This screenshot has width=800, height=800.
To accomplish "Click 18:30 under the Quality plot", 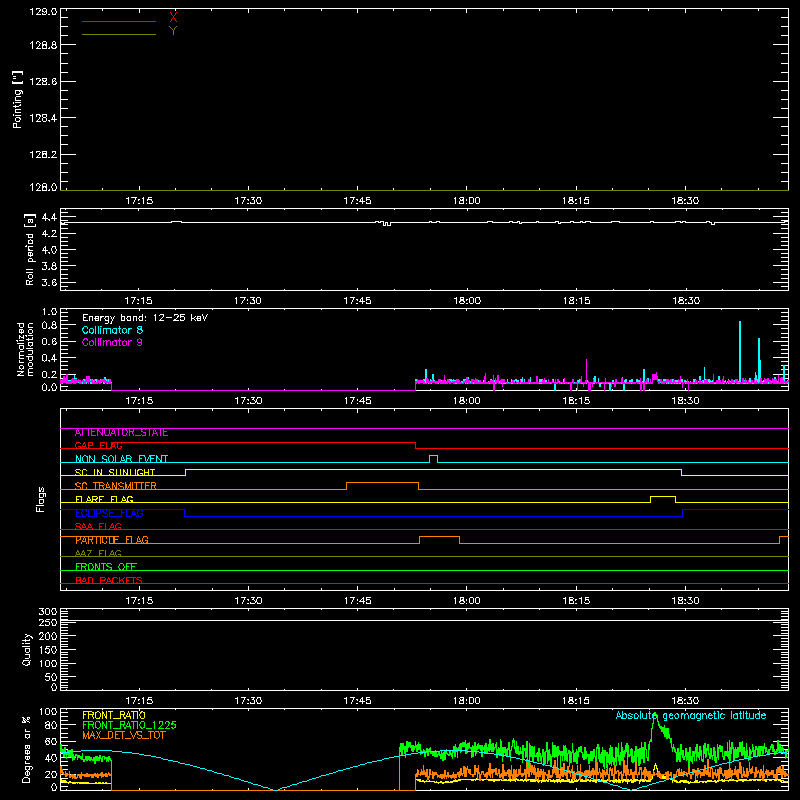I will (x=685, y=701).
